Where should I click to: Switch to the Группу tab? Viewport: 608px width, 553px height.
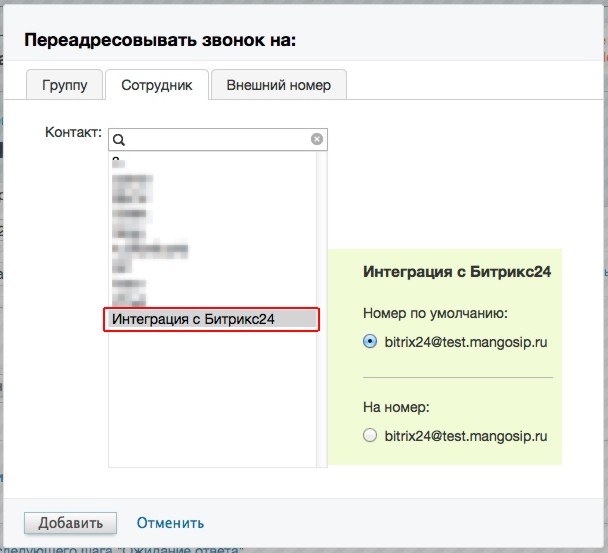click(x=64, y=85)
